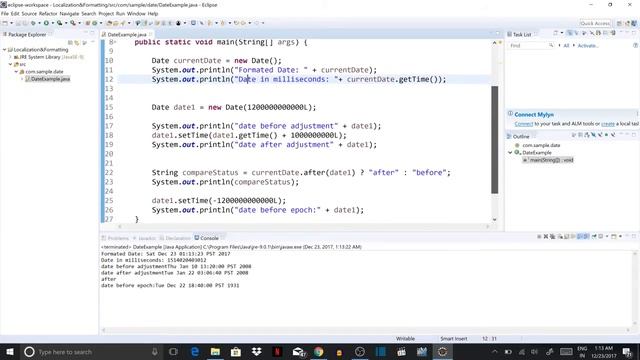Click the Quick Access search field
This screenshot has width=640, height=360.
595,23
